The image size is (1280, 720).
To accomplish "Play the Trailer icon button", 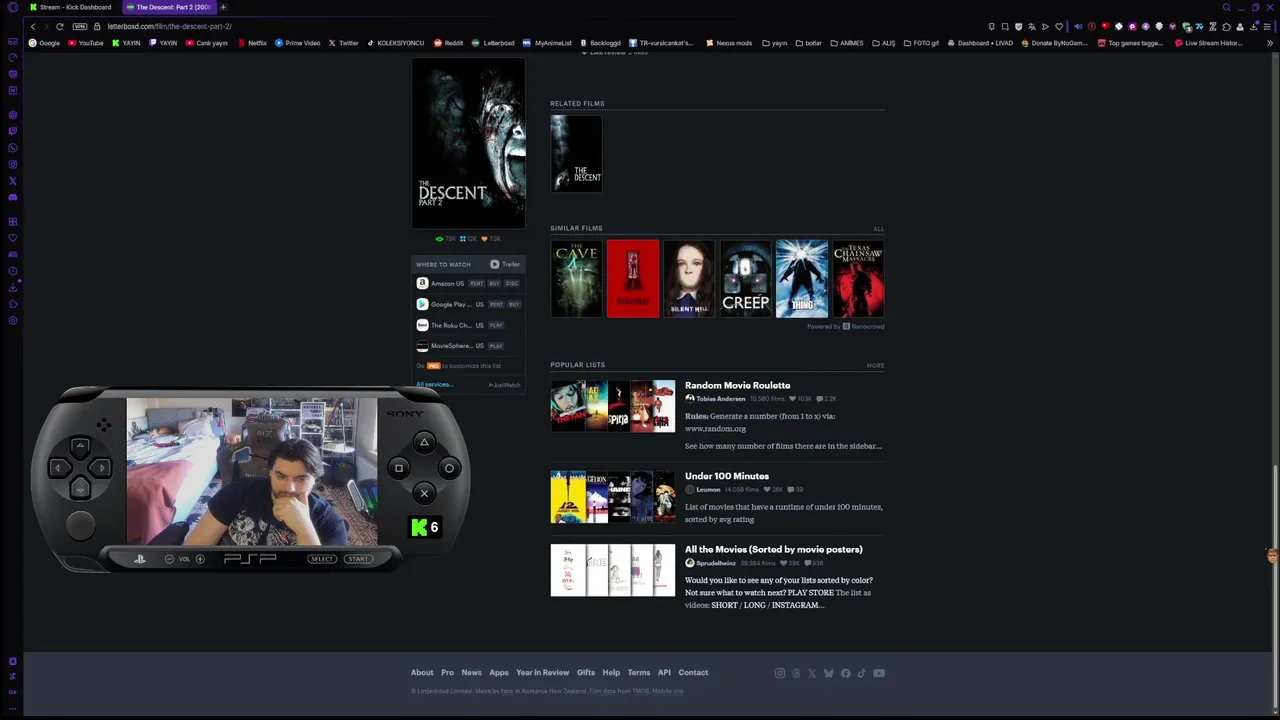I will tap(494, 264).
